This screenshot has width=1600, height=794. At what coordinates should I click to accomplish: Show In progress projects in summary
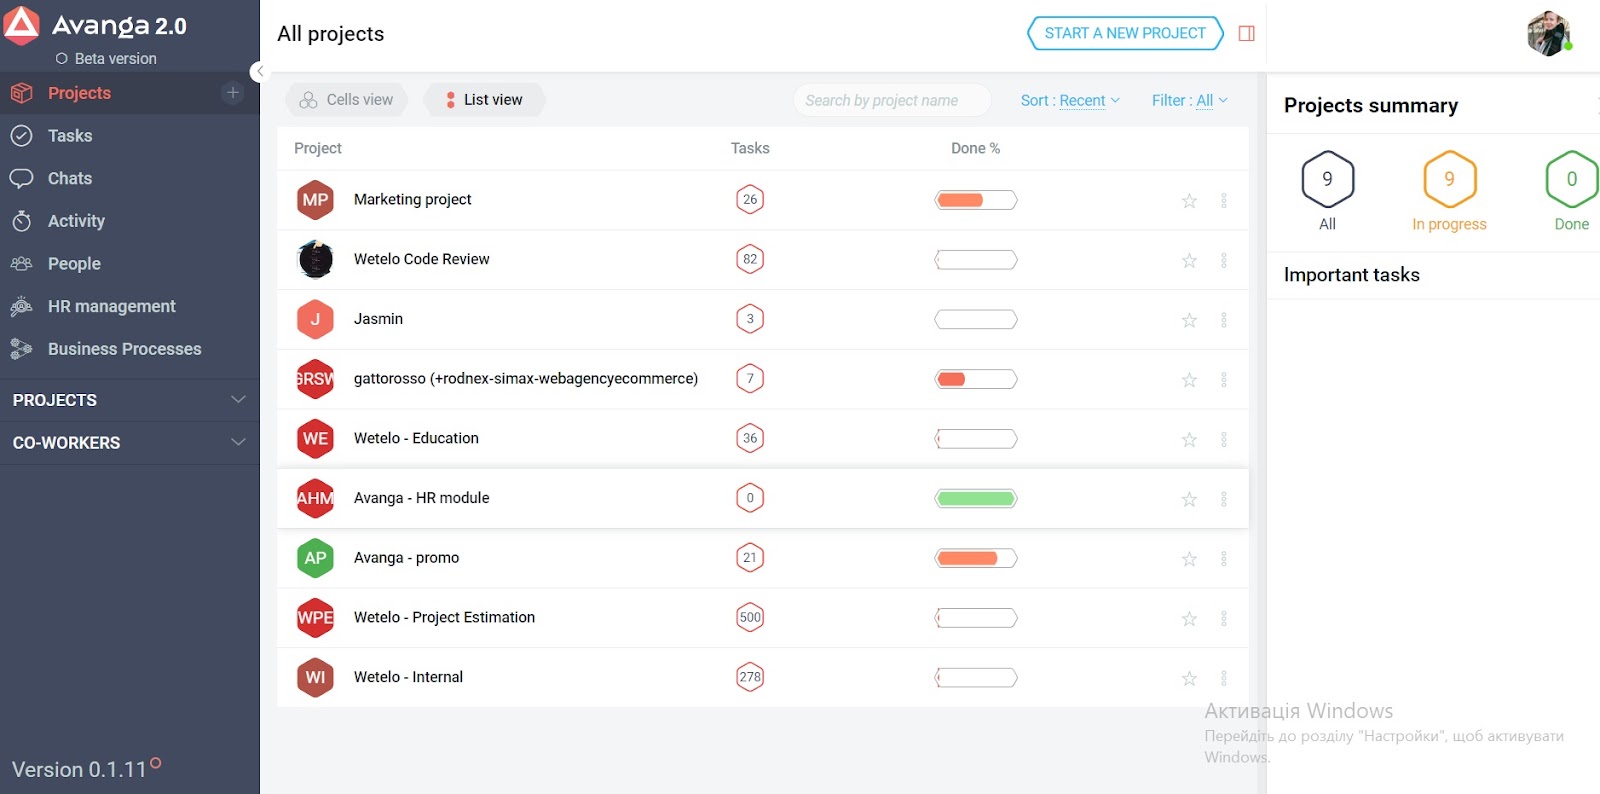1449,191
